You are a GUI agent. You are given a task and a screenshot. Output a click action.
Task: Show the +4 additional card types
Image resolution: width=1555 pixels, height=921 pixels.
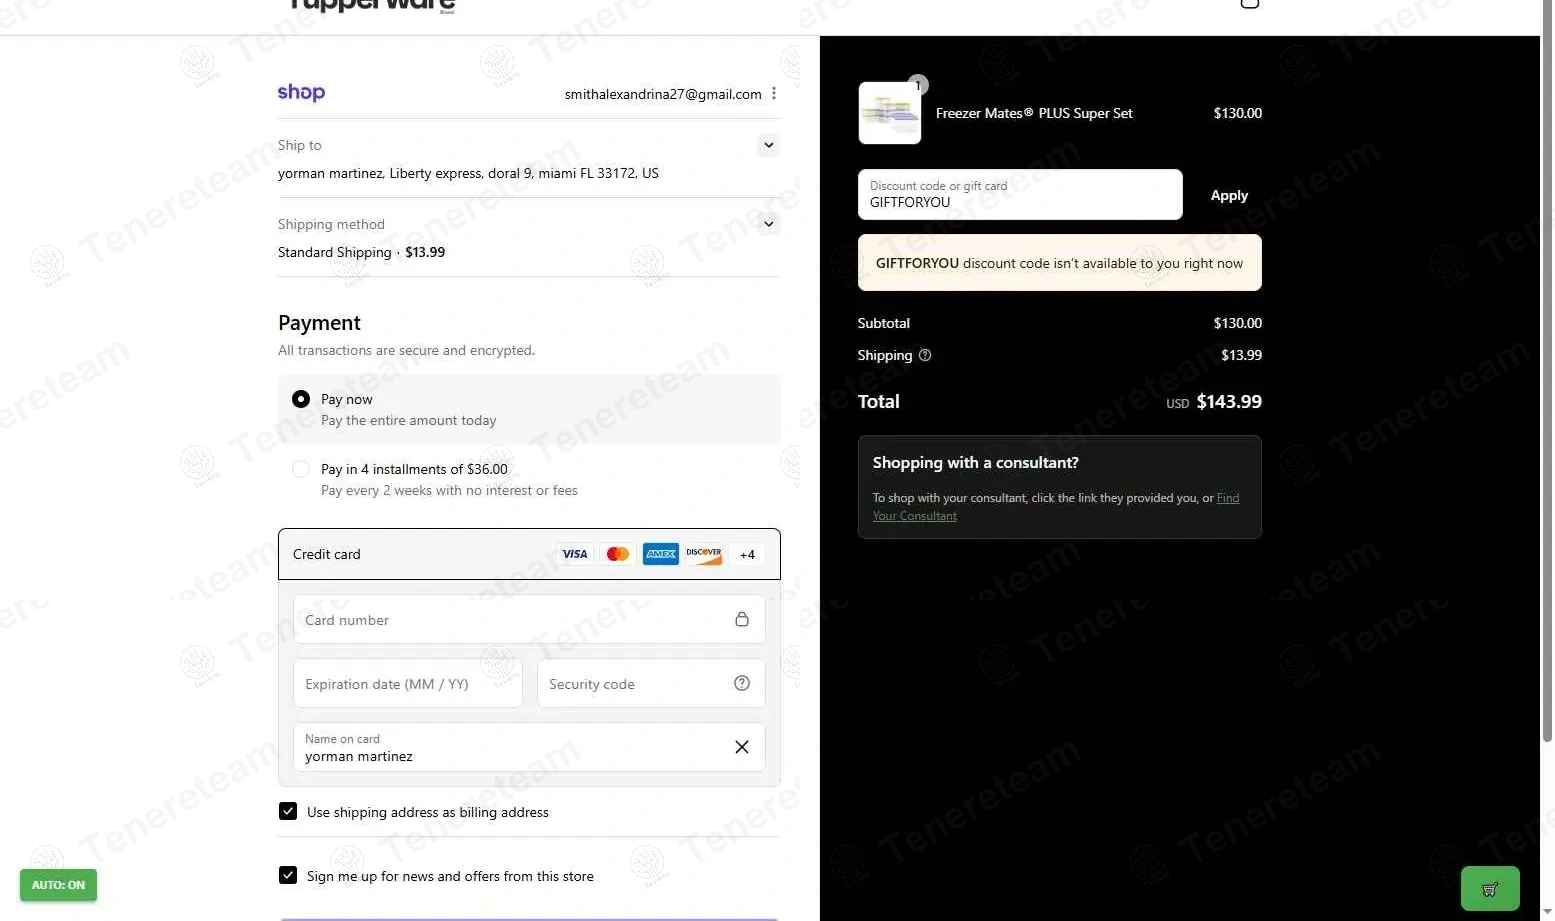click(747, 554)
